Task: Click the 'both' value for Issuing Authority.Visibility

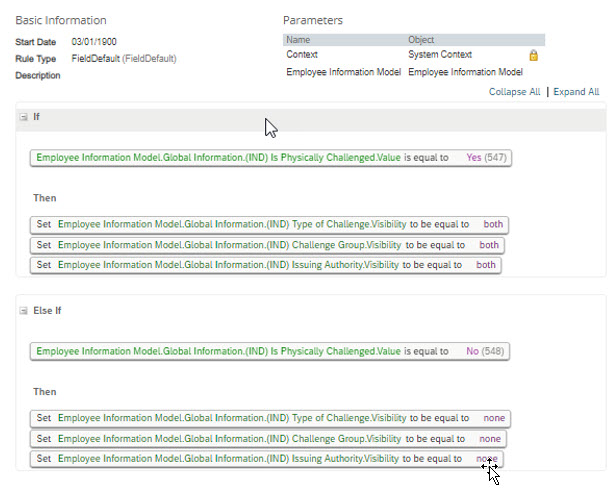Action: click(486, 265)
